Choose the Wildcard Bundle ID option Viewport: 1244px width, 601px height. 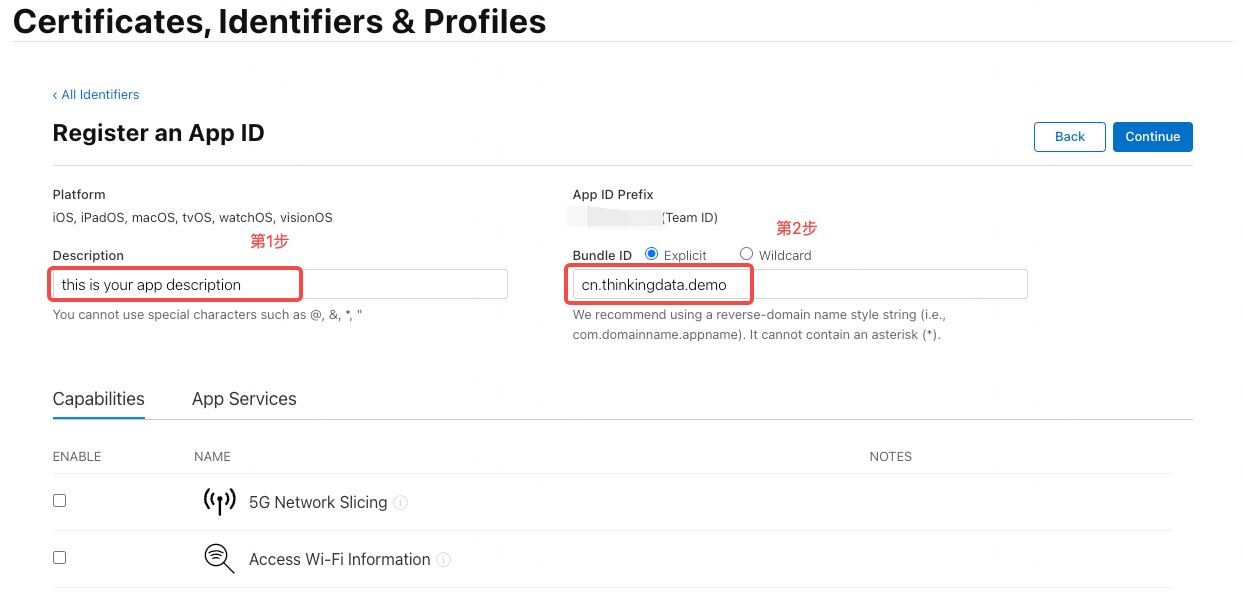[x=746, y=254]
